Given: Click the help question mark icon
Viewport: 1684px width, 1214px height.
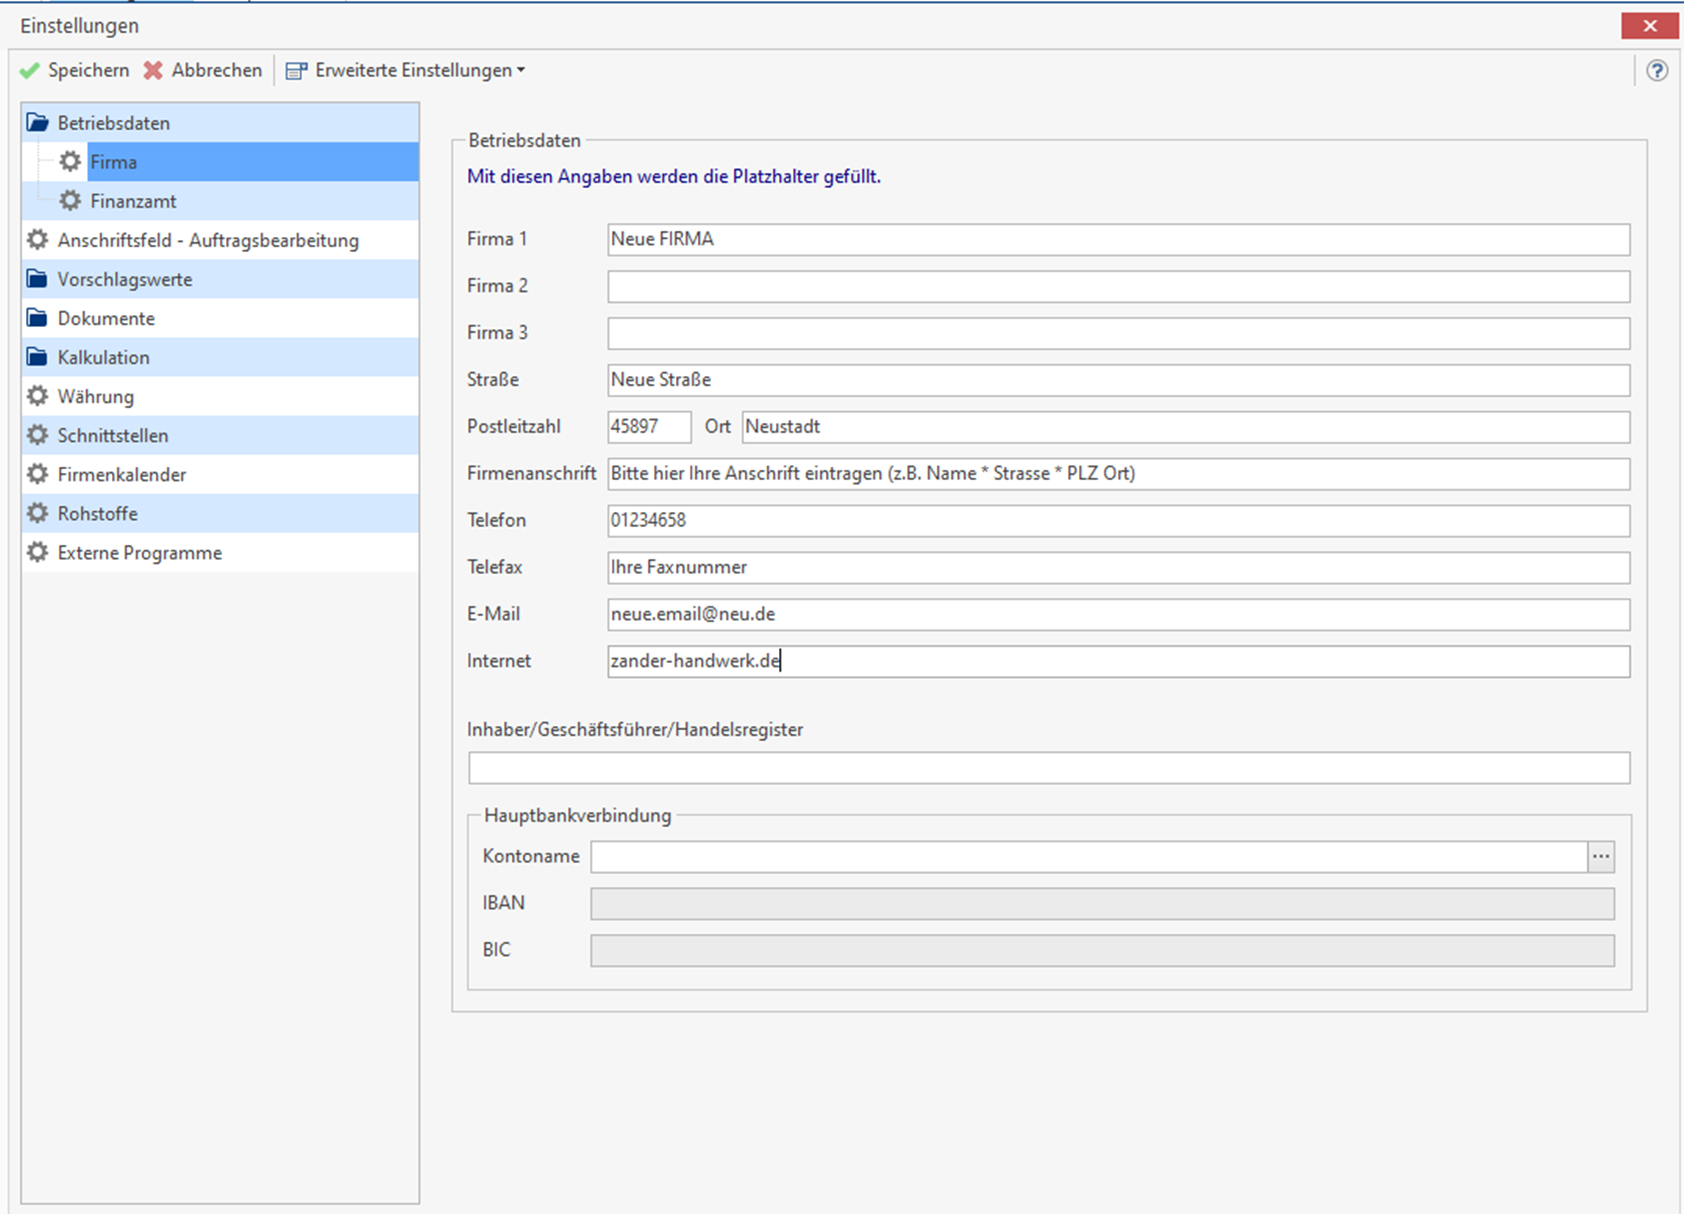Looking at the screenshot, I should click(x=1657, y=71).
